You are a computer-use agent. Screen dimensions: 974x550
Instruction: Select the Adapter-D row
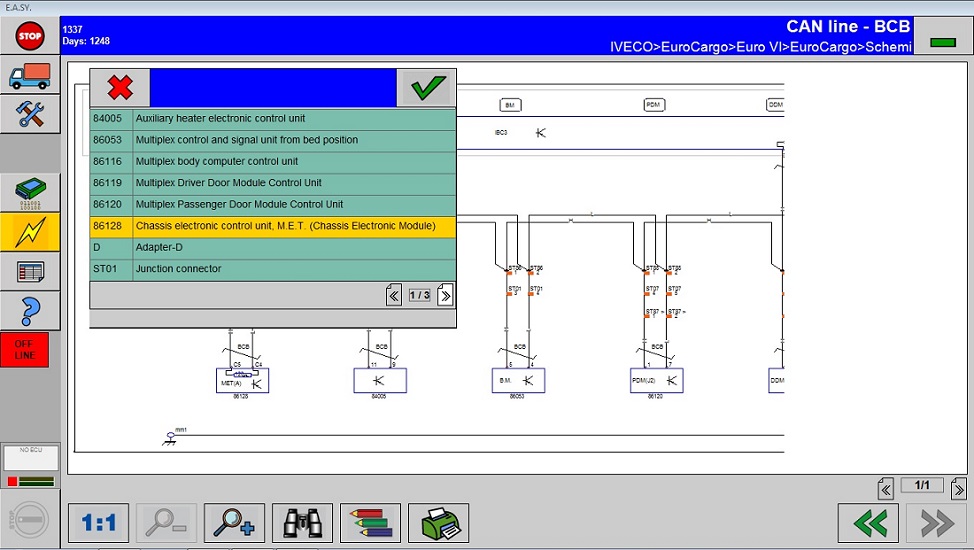(x=273, y=247)
